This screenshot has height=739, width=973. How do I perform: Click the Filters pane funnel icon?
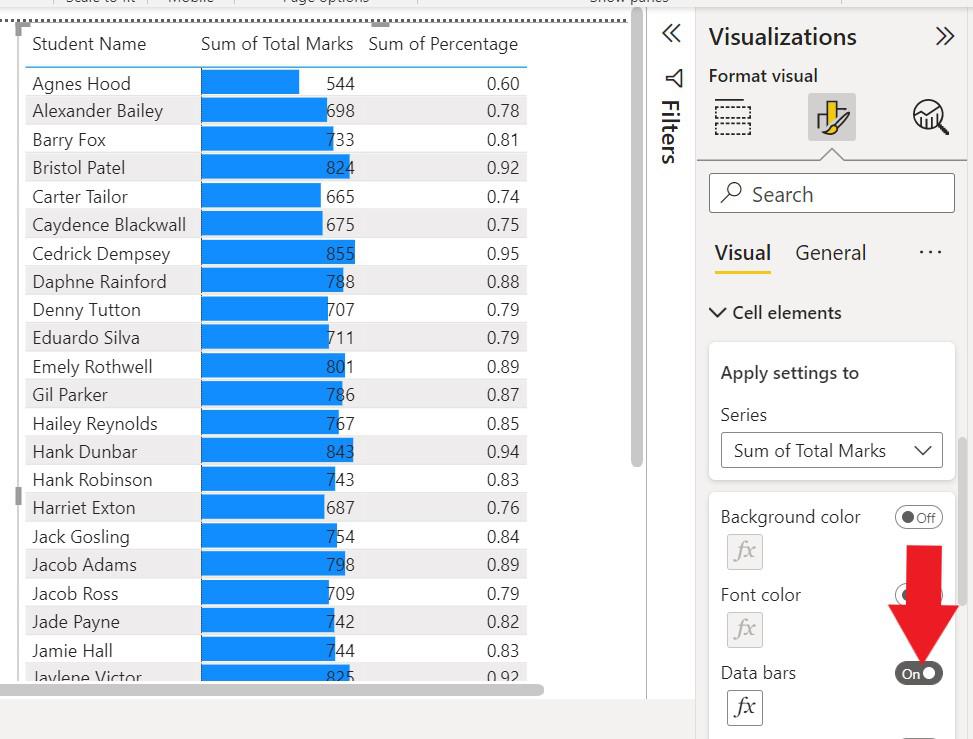pyautogui.click(x=672, y=78)
